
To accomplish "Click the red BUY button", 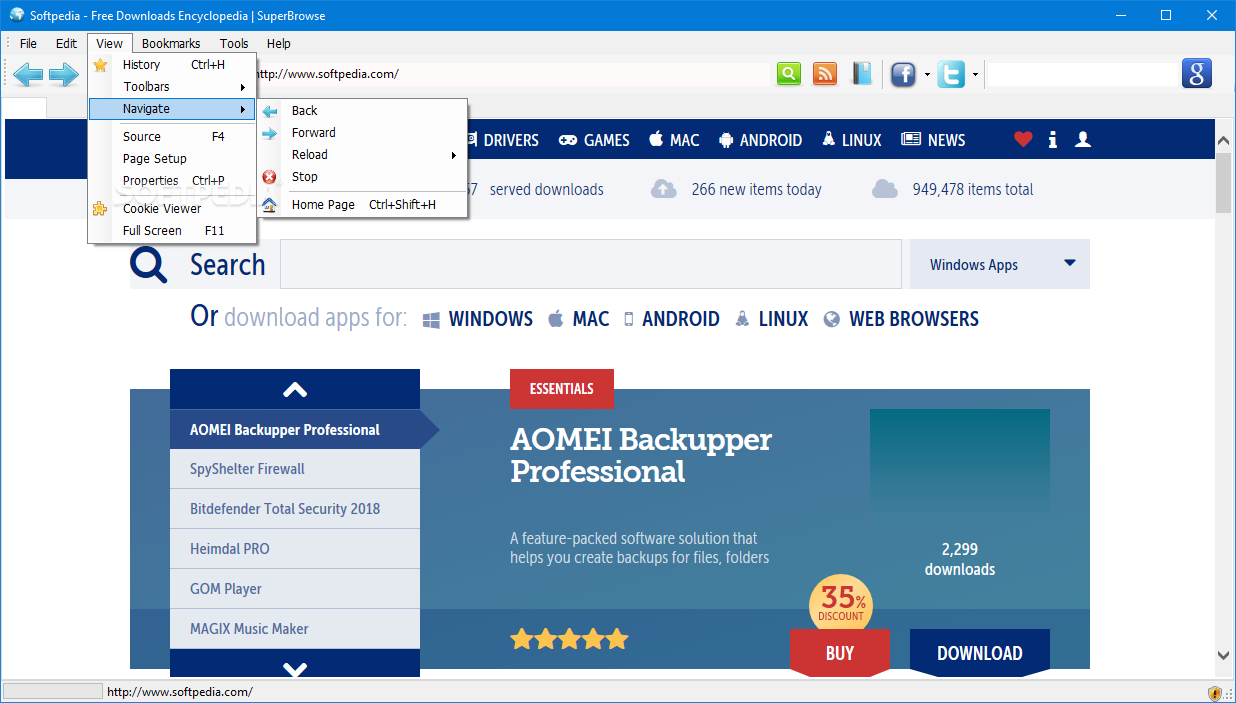I will (x=840, y=653).
